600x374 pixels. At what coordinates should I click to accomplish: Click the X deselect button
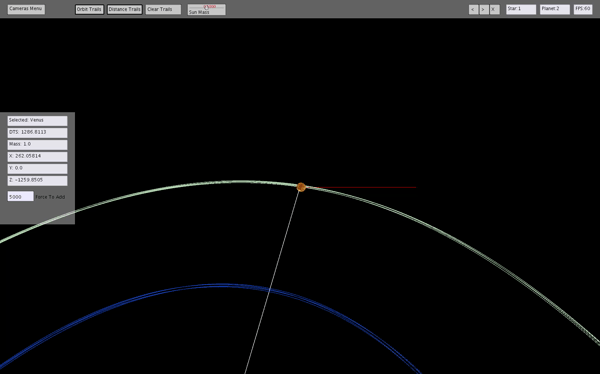point(495,10)
